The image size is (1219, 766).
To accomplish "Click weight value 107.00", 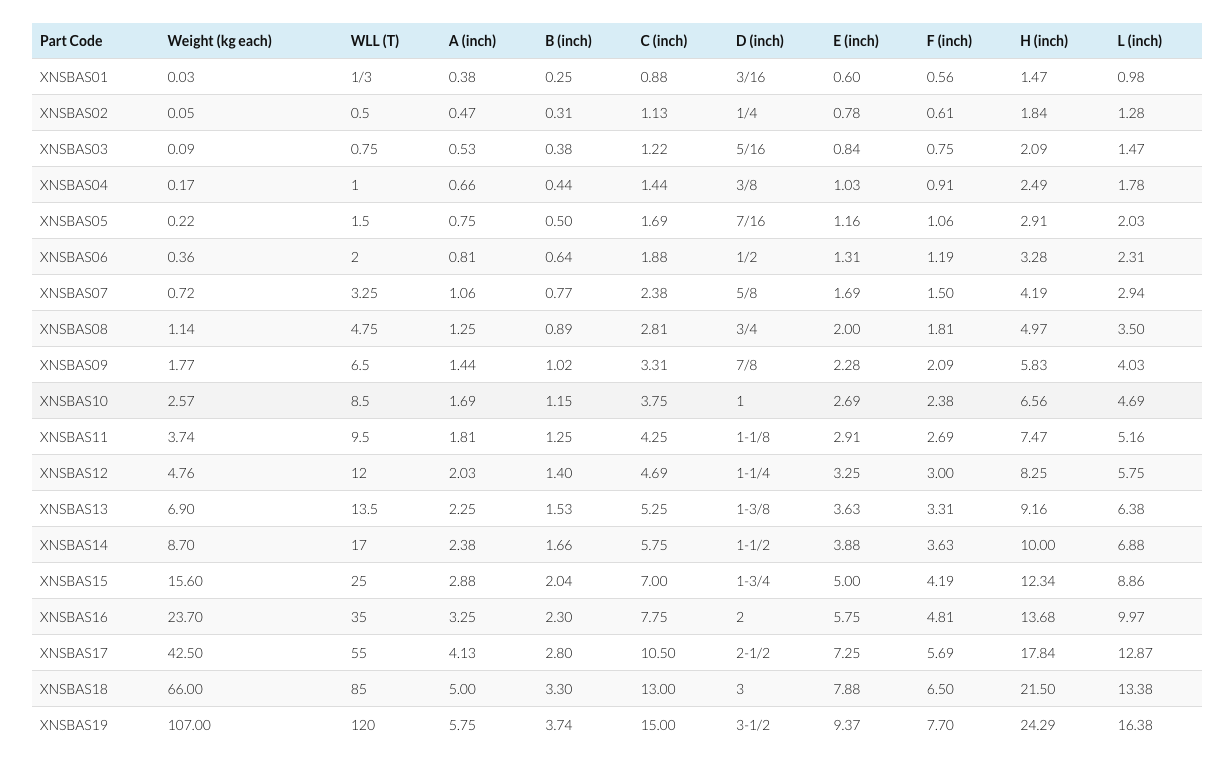I will [189, 725].
